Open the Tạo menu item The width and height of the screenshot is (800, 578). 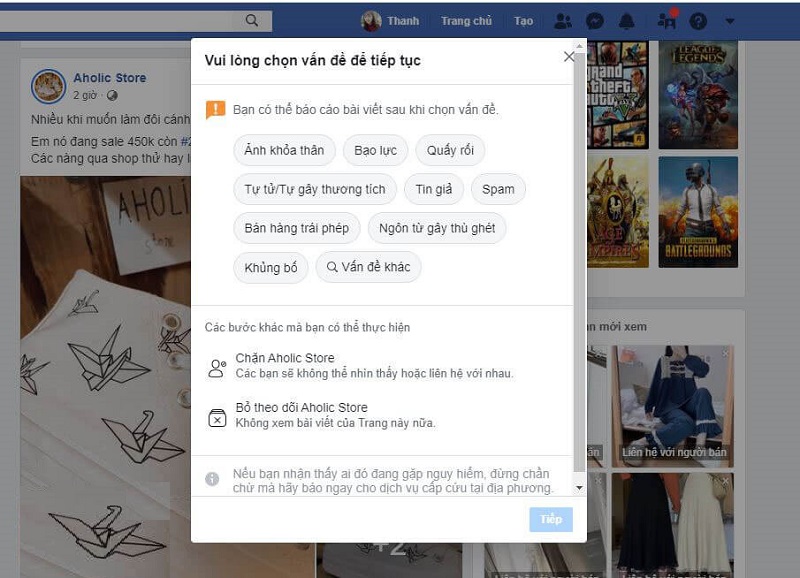tap(523, 19)
